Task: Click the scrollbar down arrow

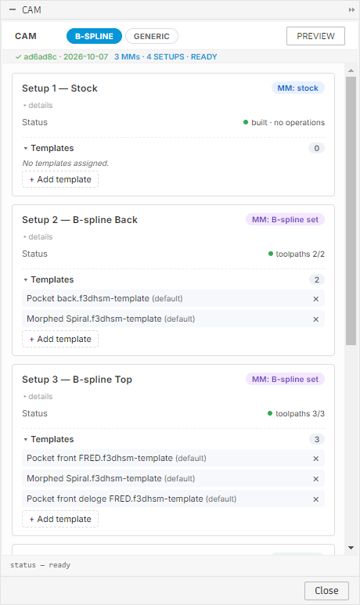Action: click(351, 548)
